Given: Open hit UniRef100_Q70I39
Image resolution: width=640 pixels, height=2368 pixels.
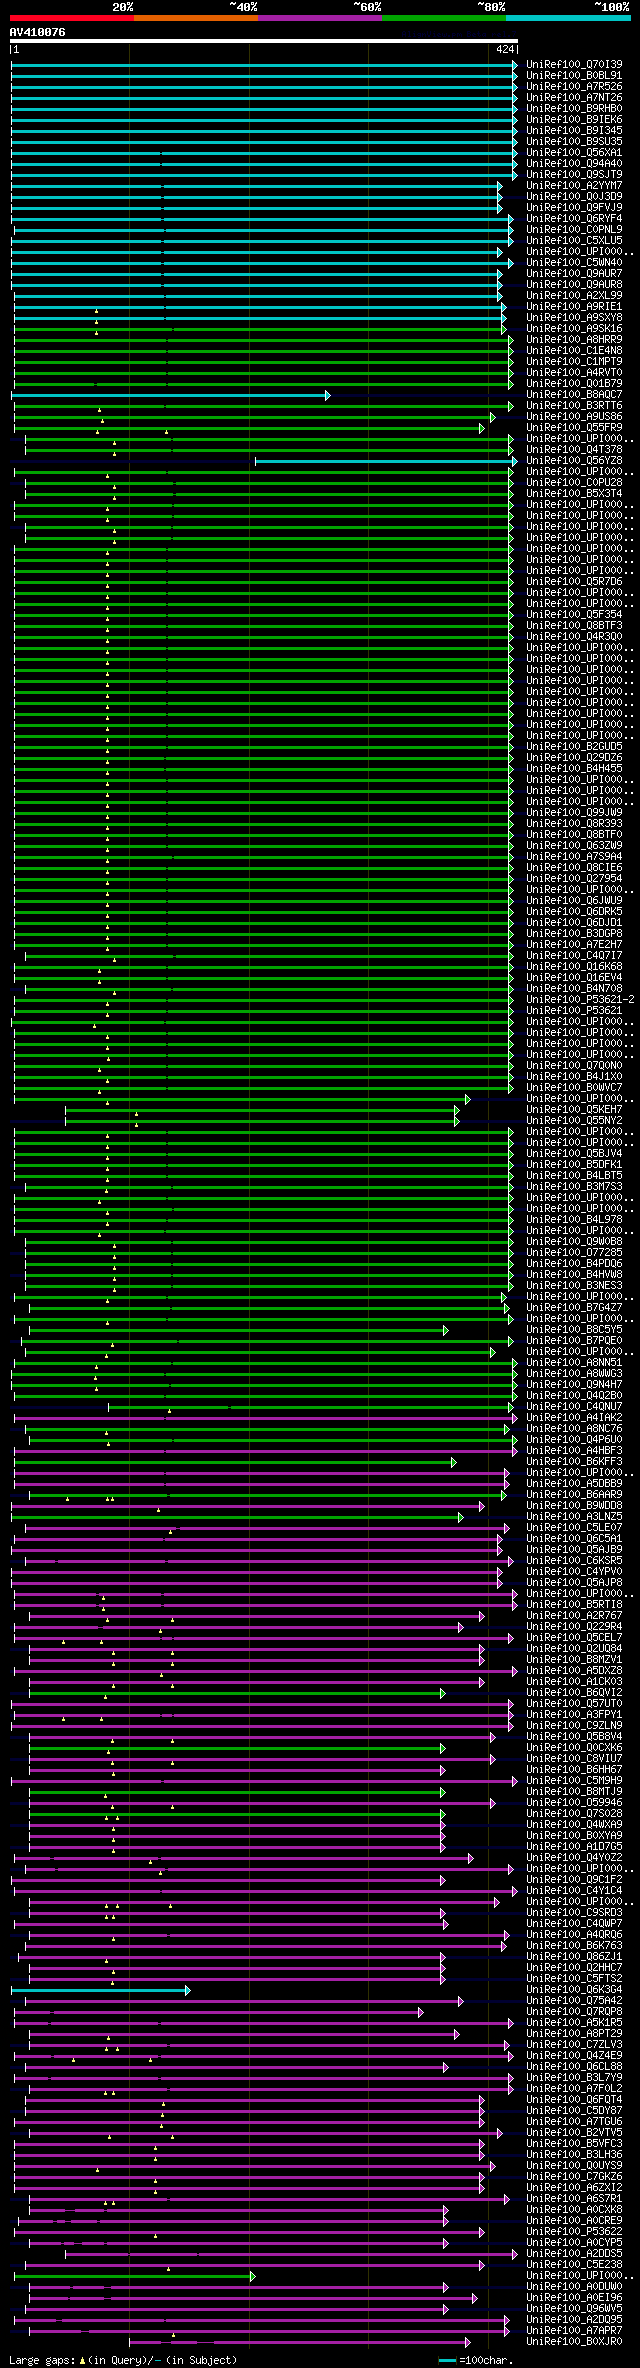Looking at the screenshot, I should [574, 64].
